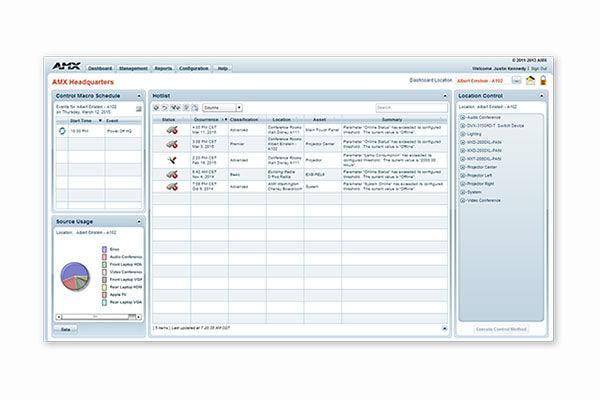Click the Premier classification cell

[x=247, y=144]
